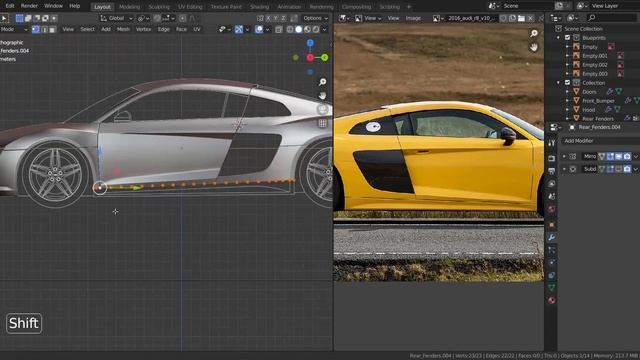Switch to the Modeling workspace tab

click(129, 7)
